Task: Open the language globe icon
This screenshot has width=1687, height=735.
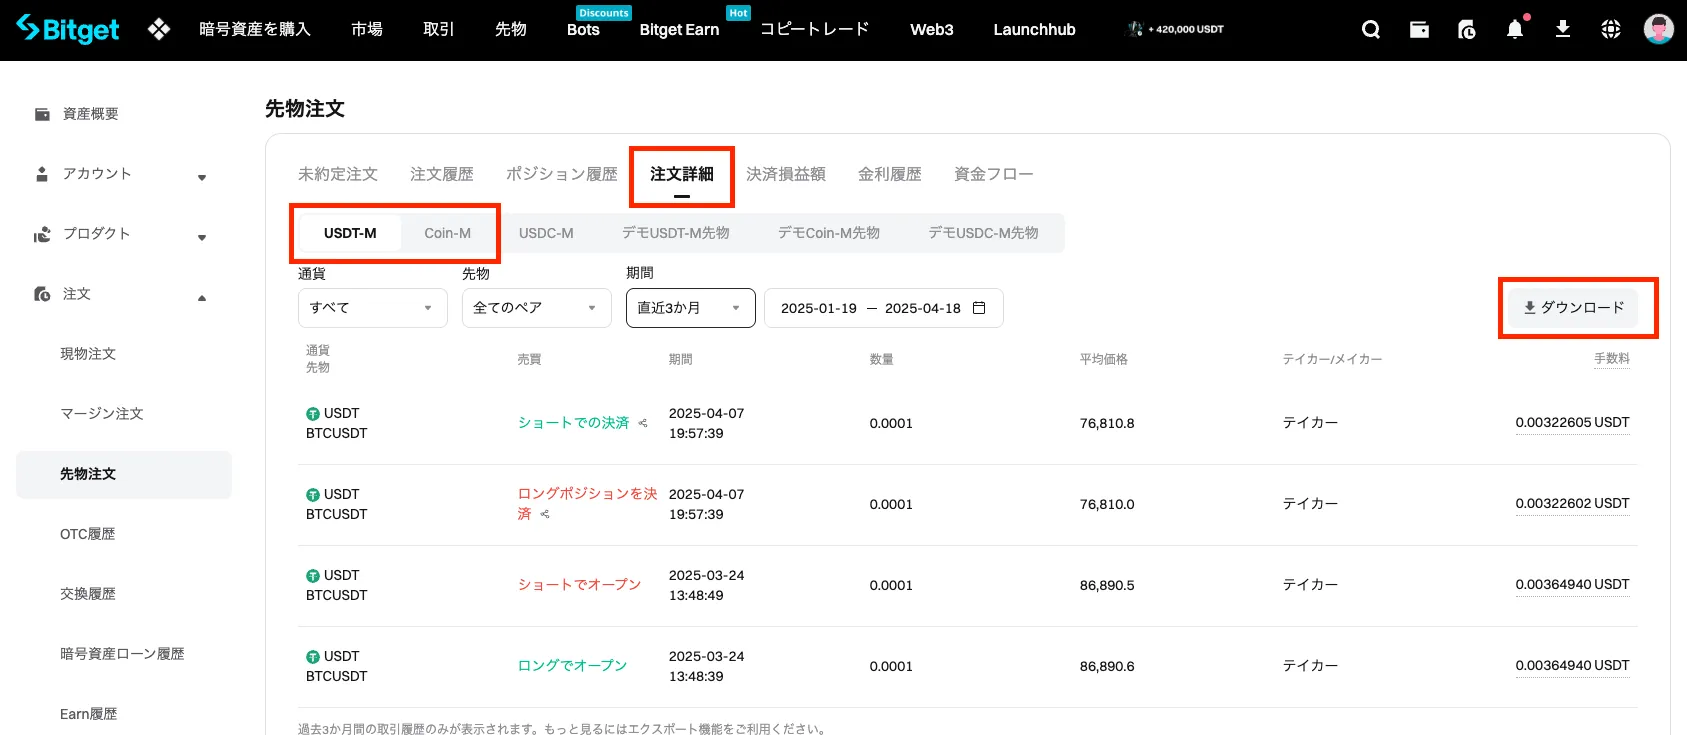Action: pyautogui.click(x=1611, y=30)
